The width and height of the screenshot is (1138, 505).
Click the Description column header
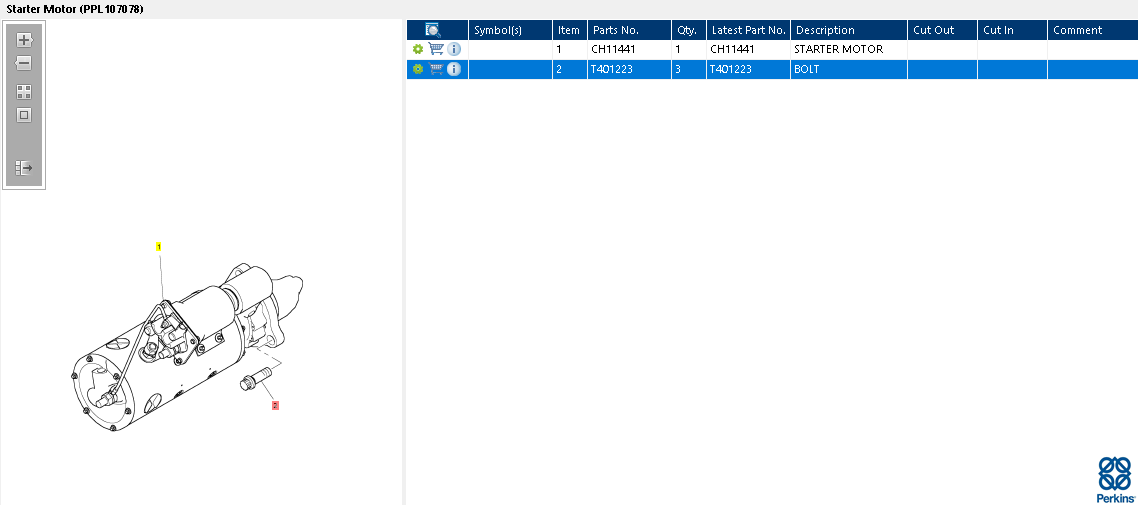(849, 30)
